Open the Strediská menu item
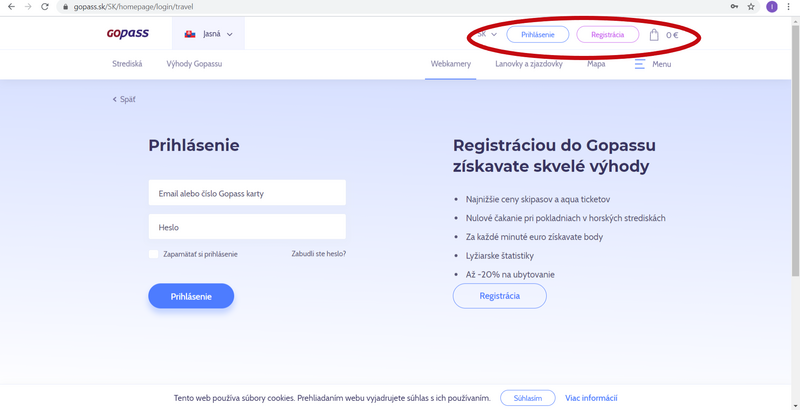This screenshot has height=410, width=800. [127, 64]
